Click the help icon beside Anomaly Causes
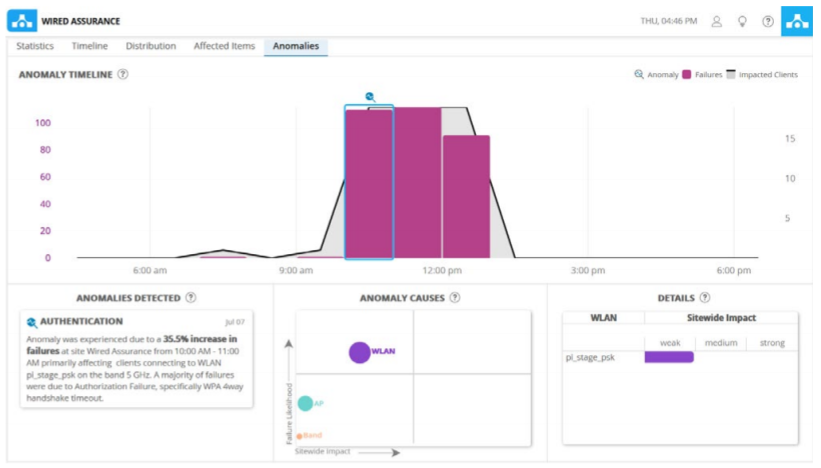 (455, 297)
